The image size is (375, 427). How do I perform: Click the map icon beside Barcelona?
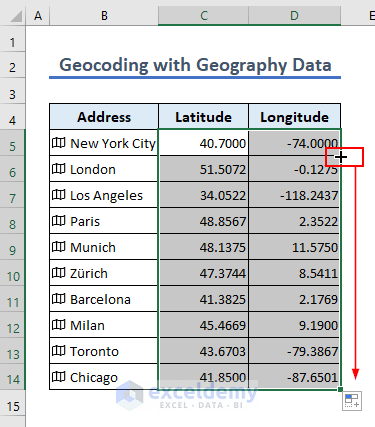[59, 299]
